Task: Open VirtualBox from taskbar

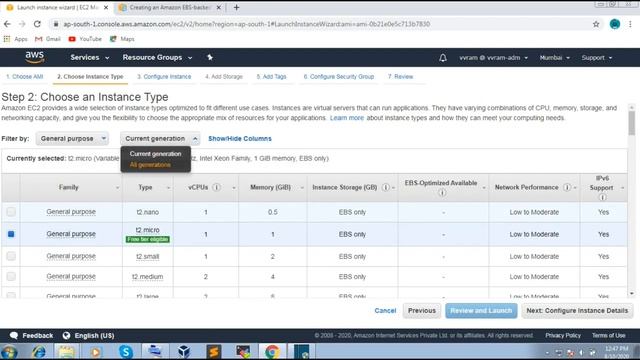Action: coord(184,352)
